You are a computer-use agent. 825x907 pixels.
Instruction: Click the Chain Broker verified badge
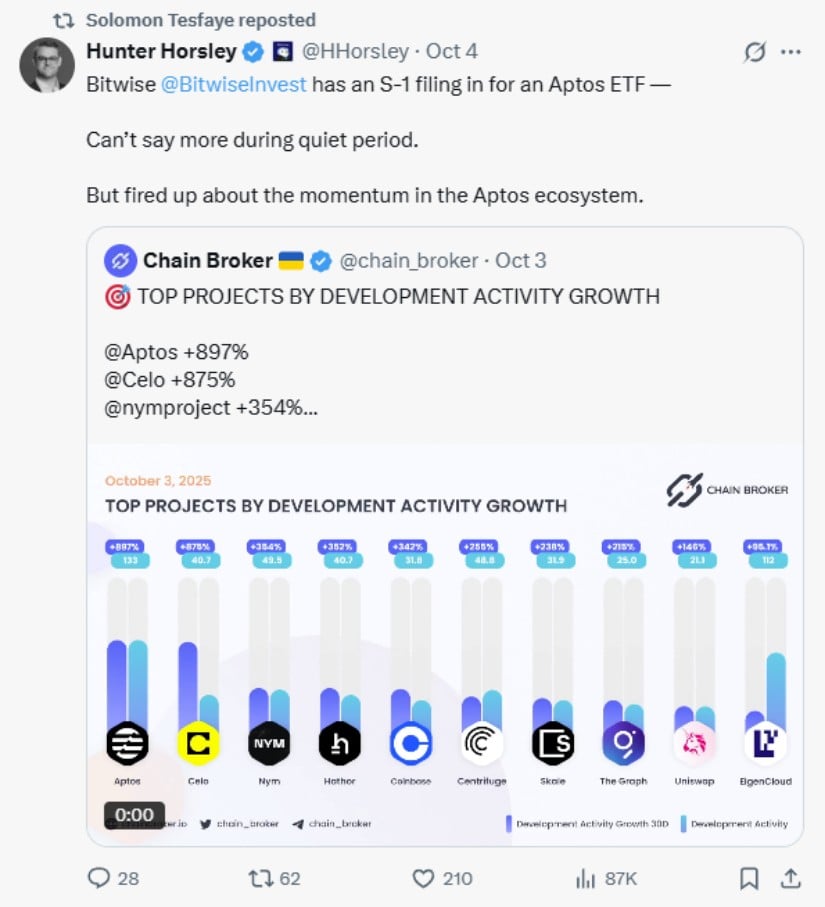pyautogui.click(x=320, y=261)
